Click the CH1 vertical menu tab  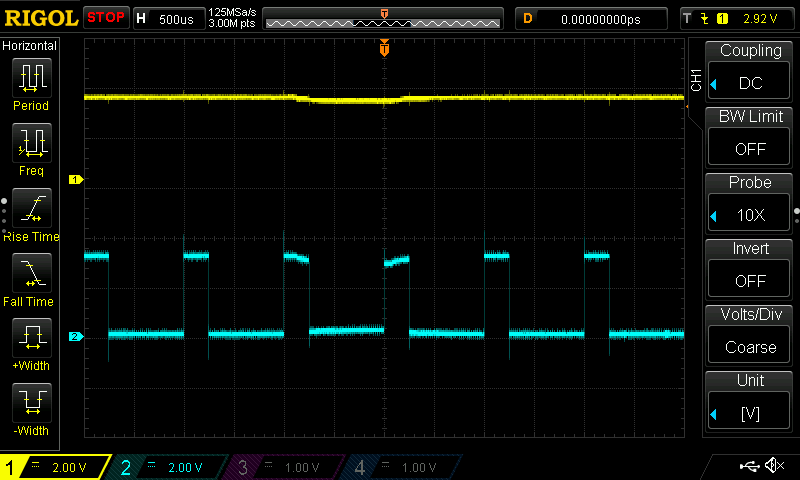(x=696, y=80)
